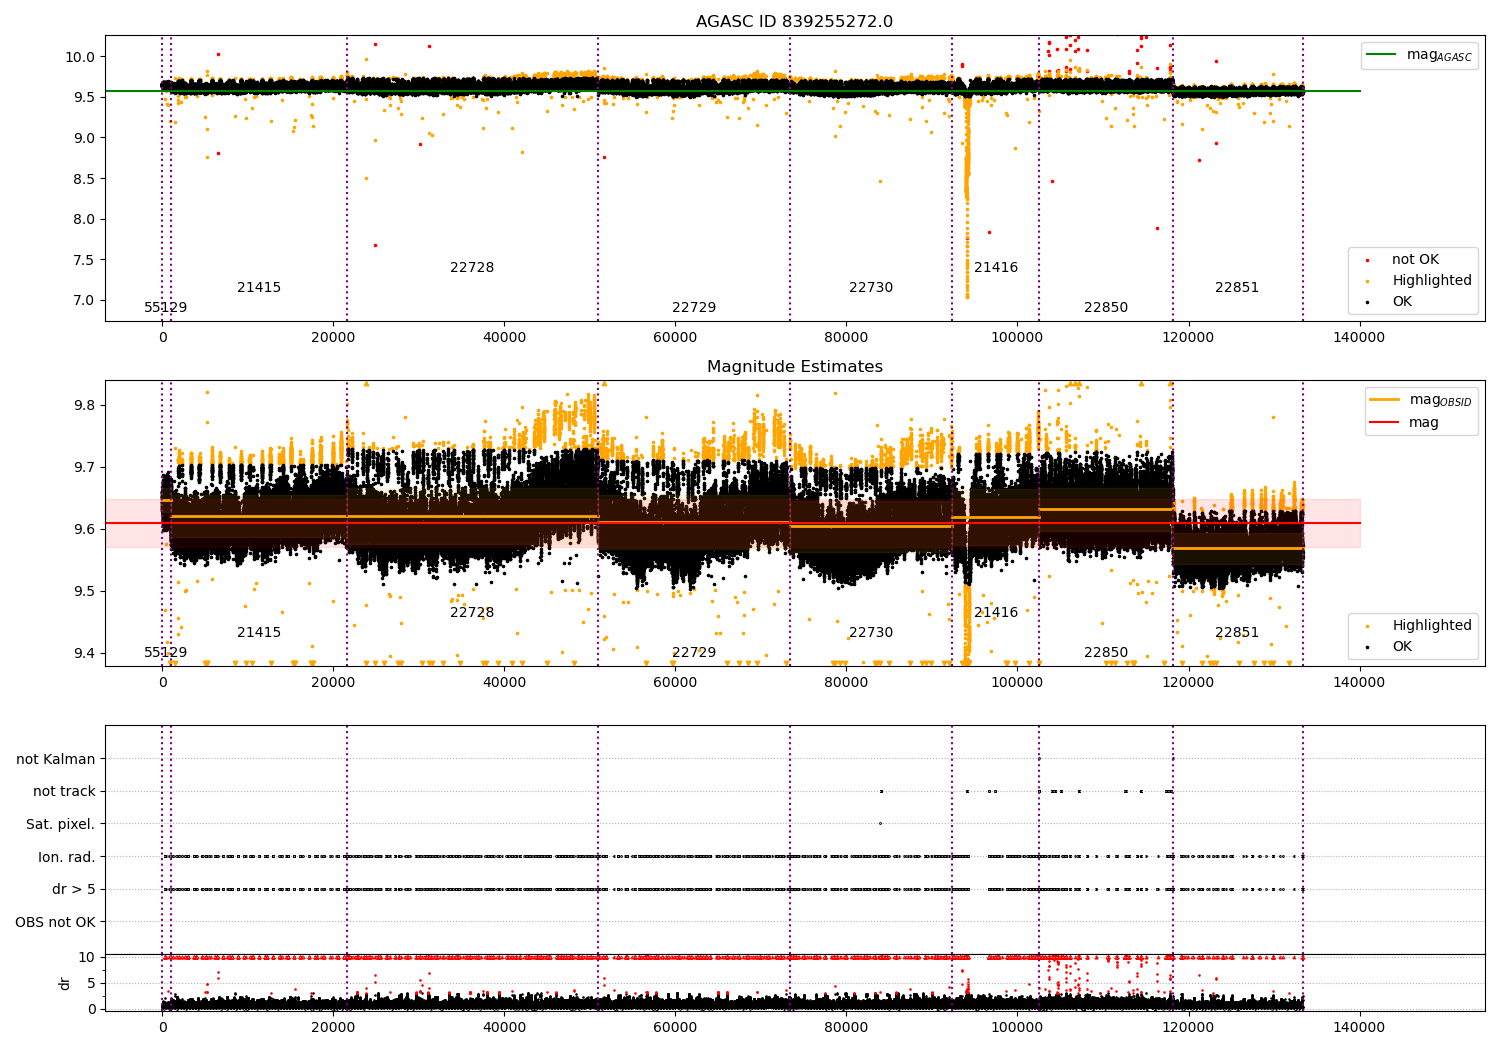Click "Highlighted" legend label in Magnitude Estimates plot

point(1432,626)
